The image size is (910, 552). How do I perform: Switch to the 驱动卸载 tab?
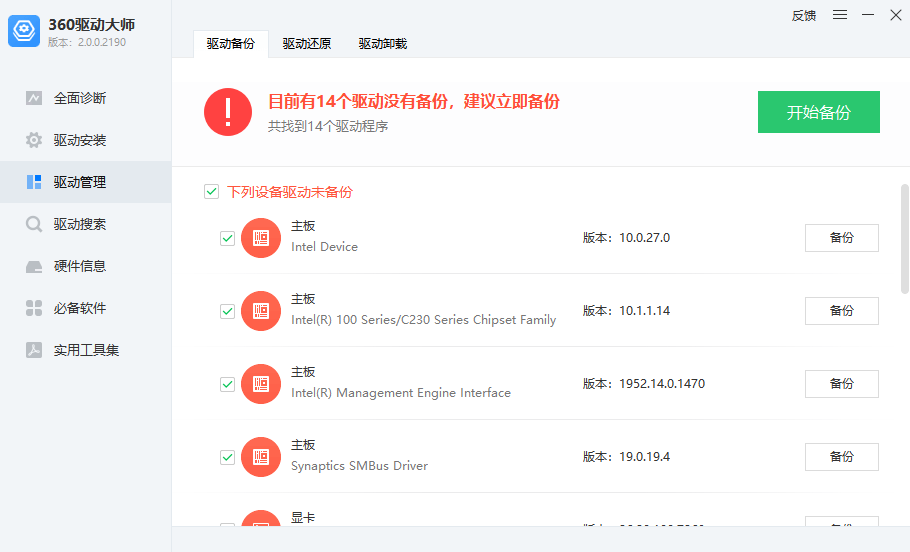coord(382,44)
